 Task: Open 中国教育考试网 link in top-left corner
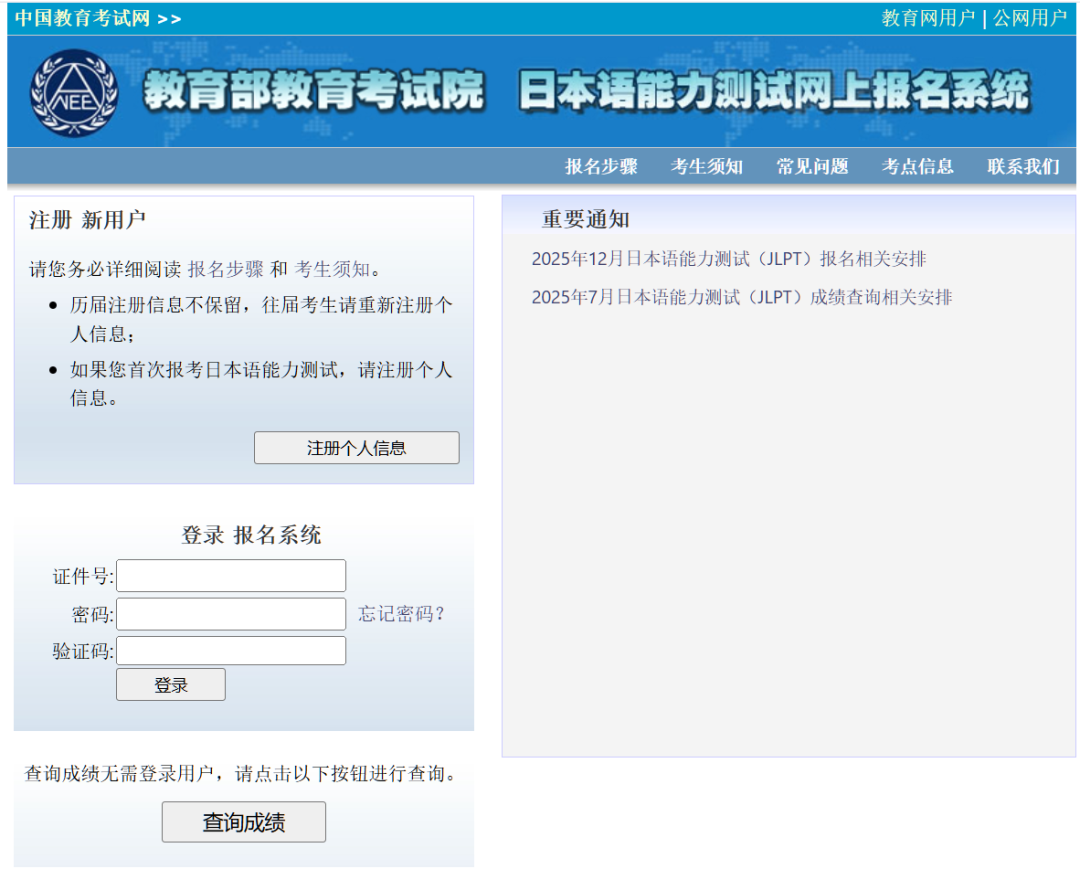coord(82,19)
